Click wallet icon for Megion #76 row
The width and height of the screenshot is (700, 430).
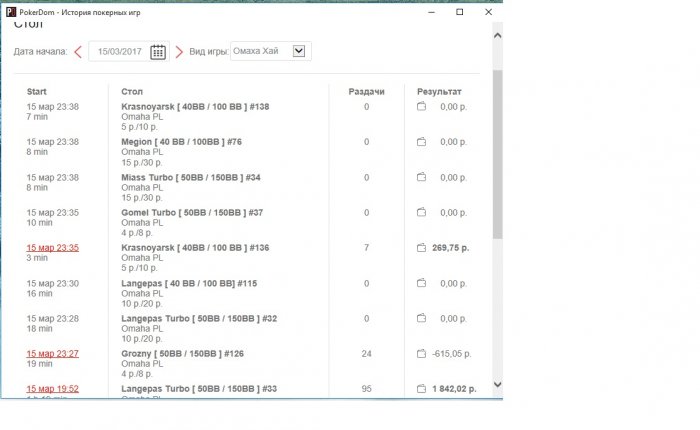click(421, 142)
